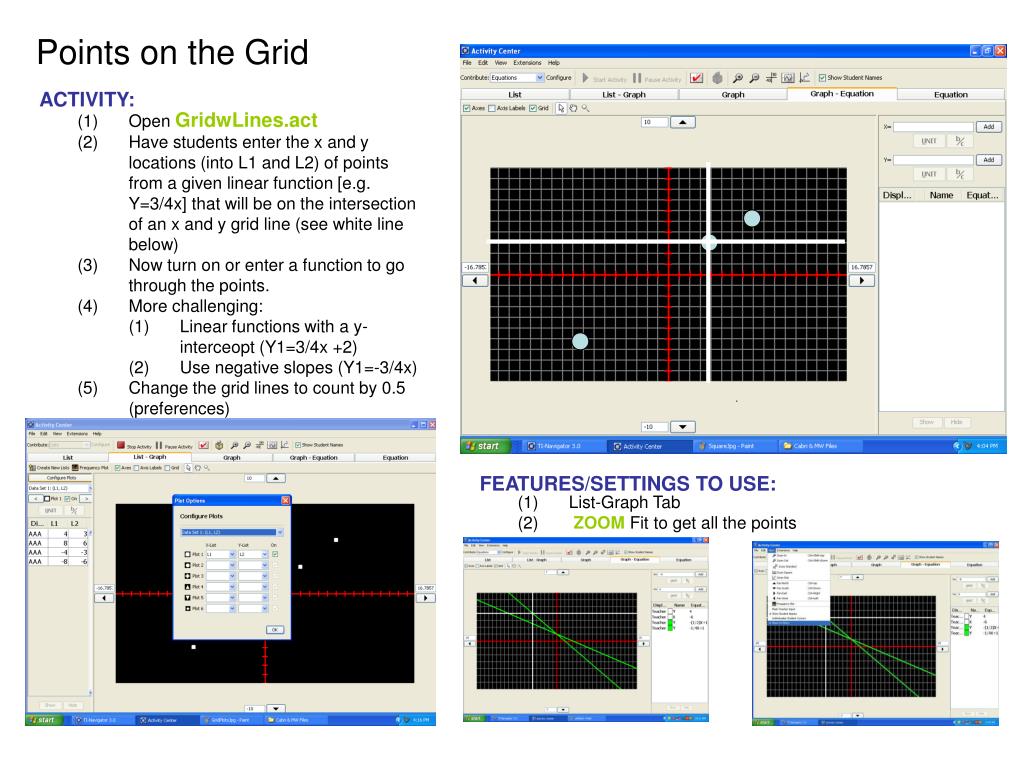Uncheck the Axes checkbox in Graph-Equation window
Viewport: 1024px width, 768px height.
pos(467,108)
